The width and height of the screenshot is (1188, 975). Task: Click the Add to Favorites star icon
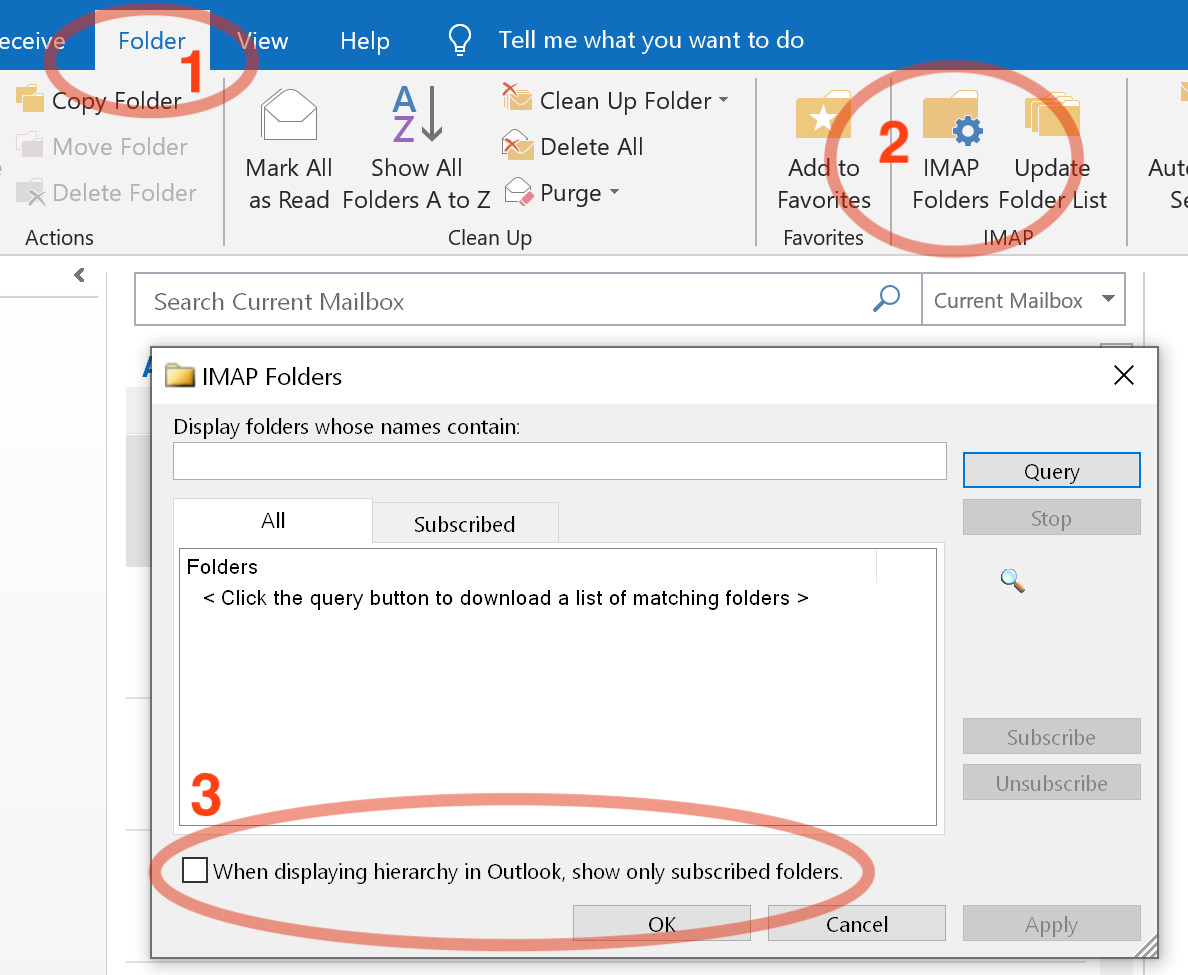coord(822,115)
